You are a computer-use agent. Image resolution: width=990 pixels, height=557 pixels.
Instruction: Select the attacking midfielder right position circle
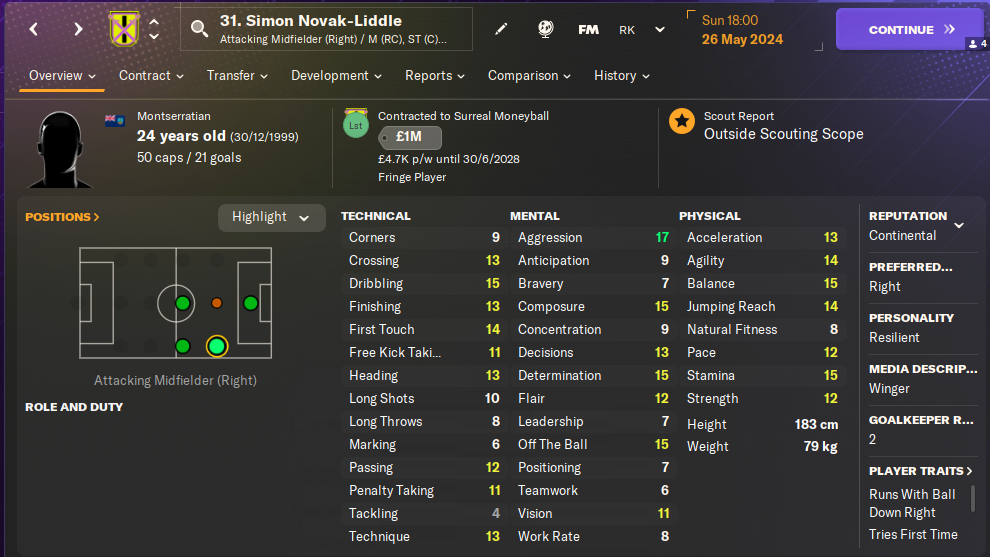(216, 347)
